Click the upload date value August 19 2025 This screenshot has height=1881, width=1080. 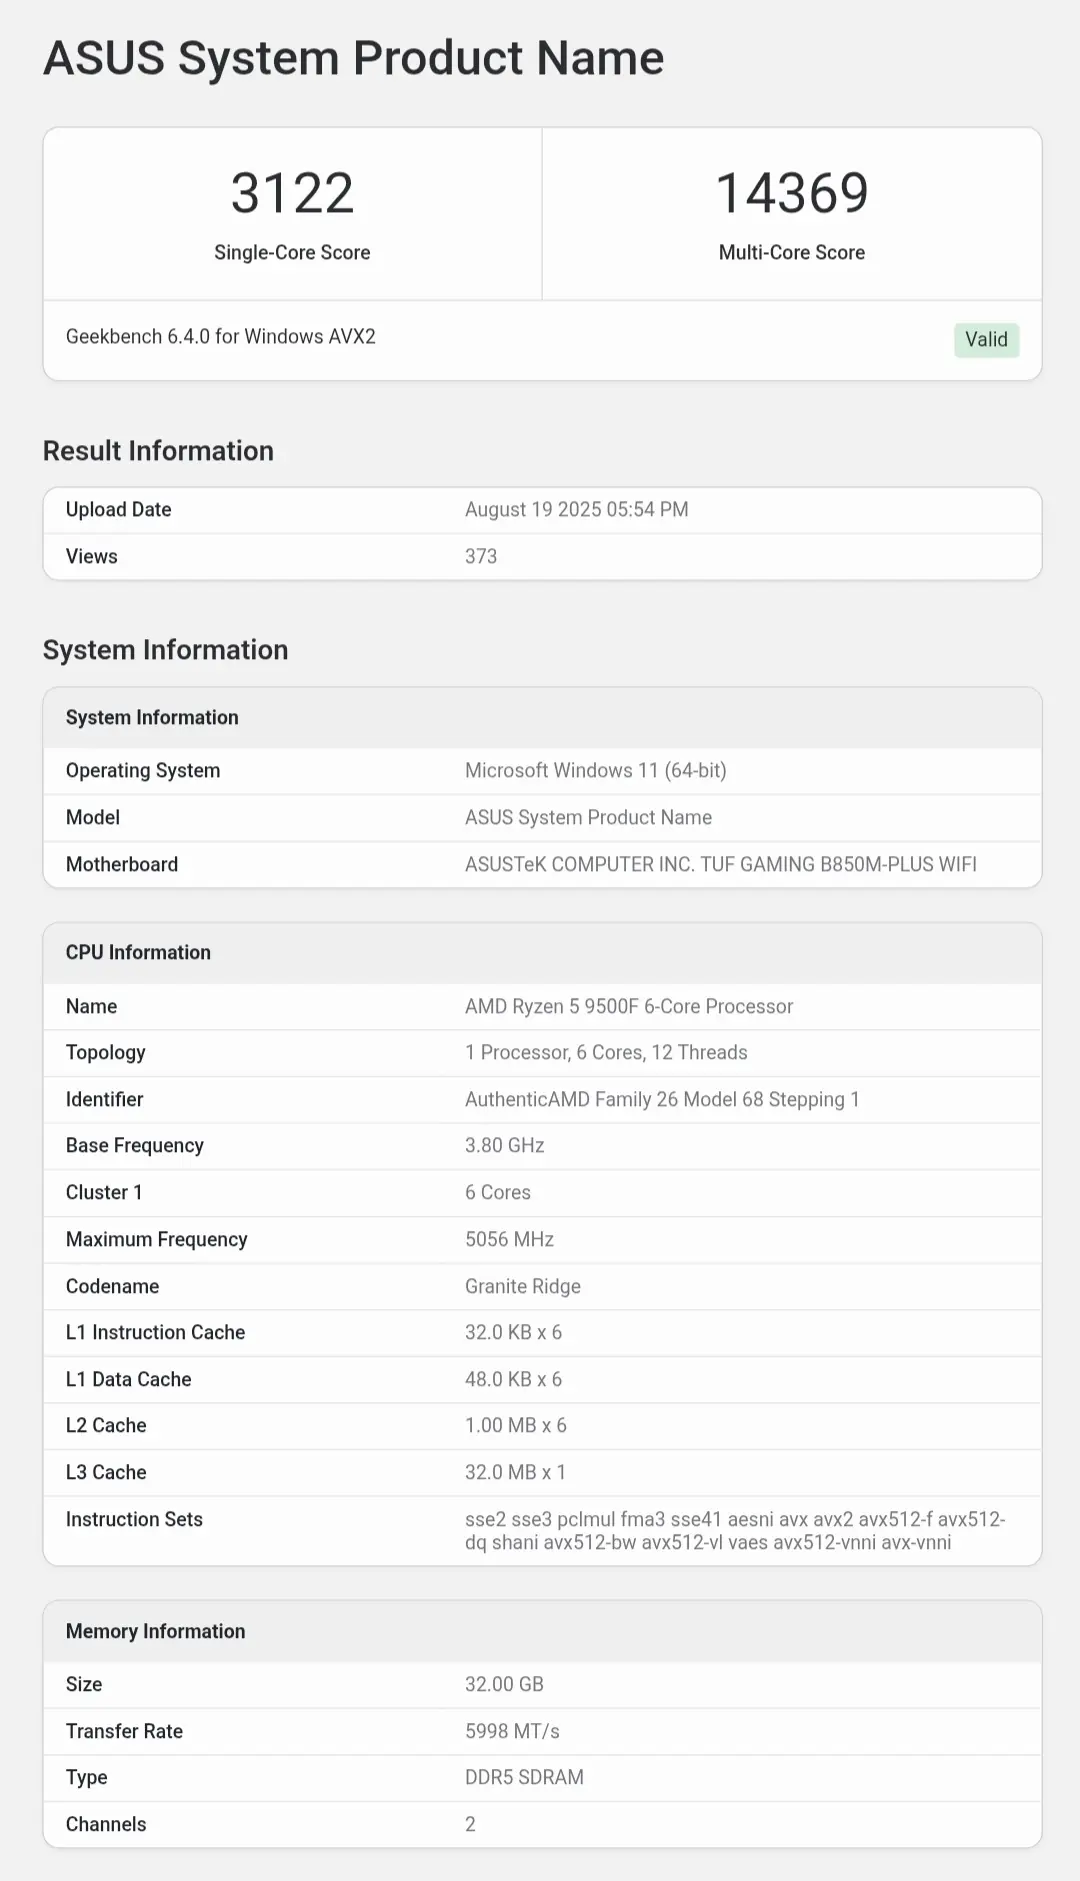pos(577,509)
